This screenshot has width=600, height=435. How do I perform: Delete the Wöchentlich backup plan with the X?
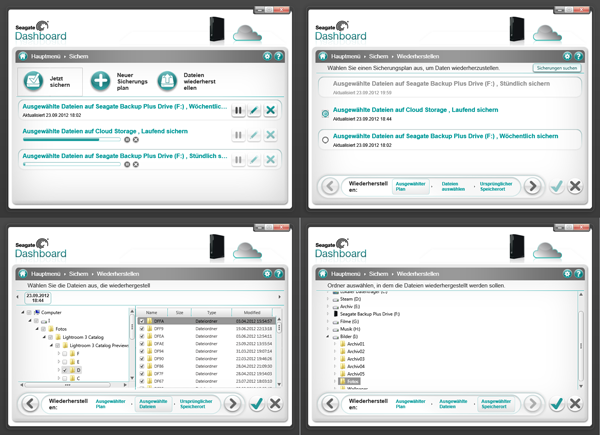tap(271, 110)
